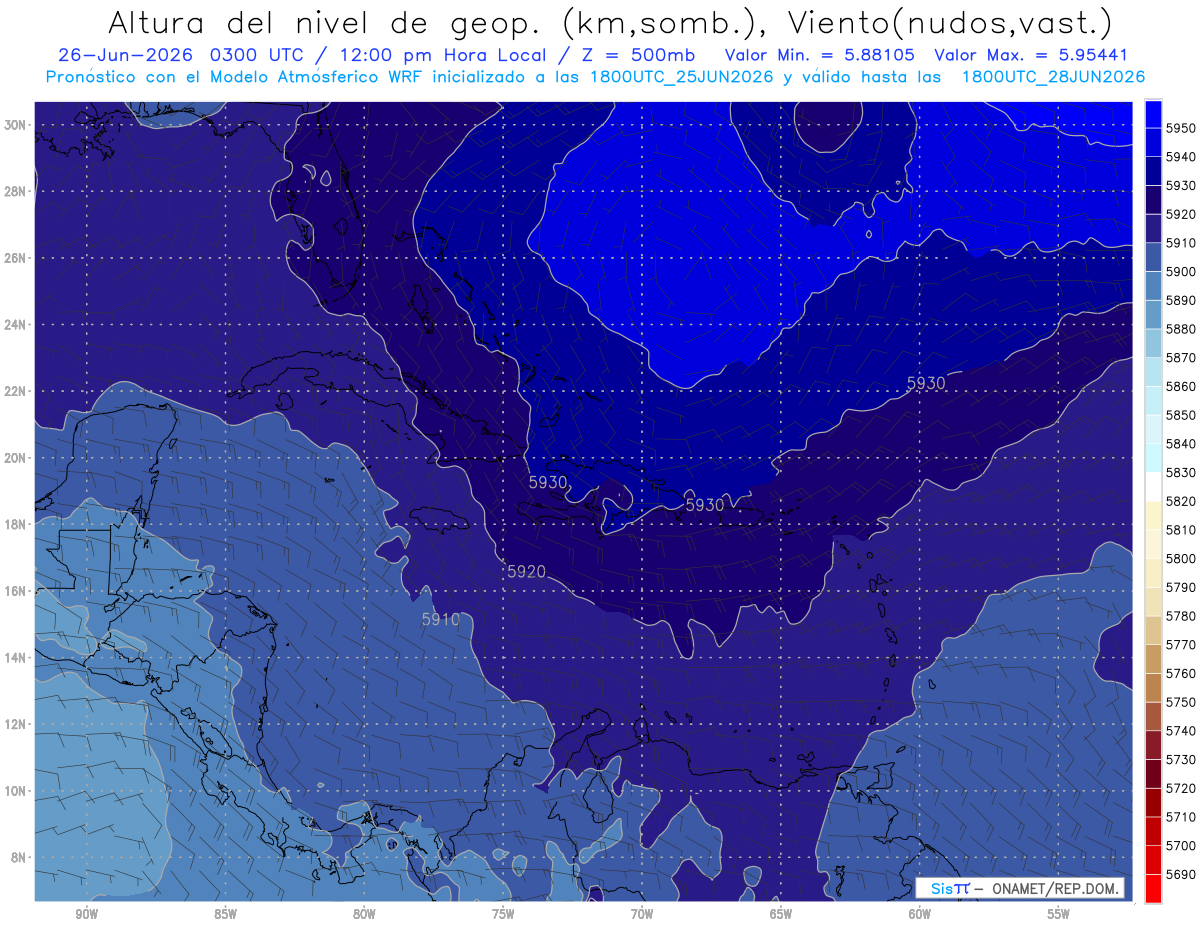The width and height of the screenshot is (1200, 927).
Task: Click the 85W longitude axis label
Action: (225, 914)
